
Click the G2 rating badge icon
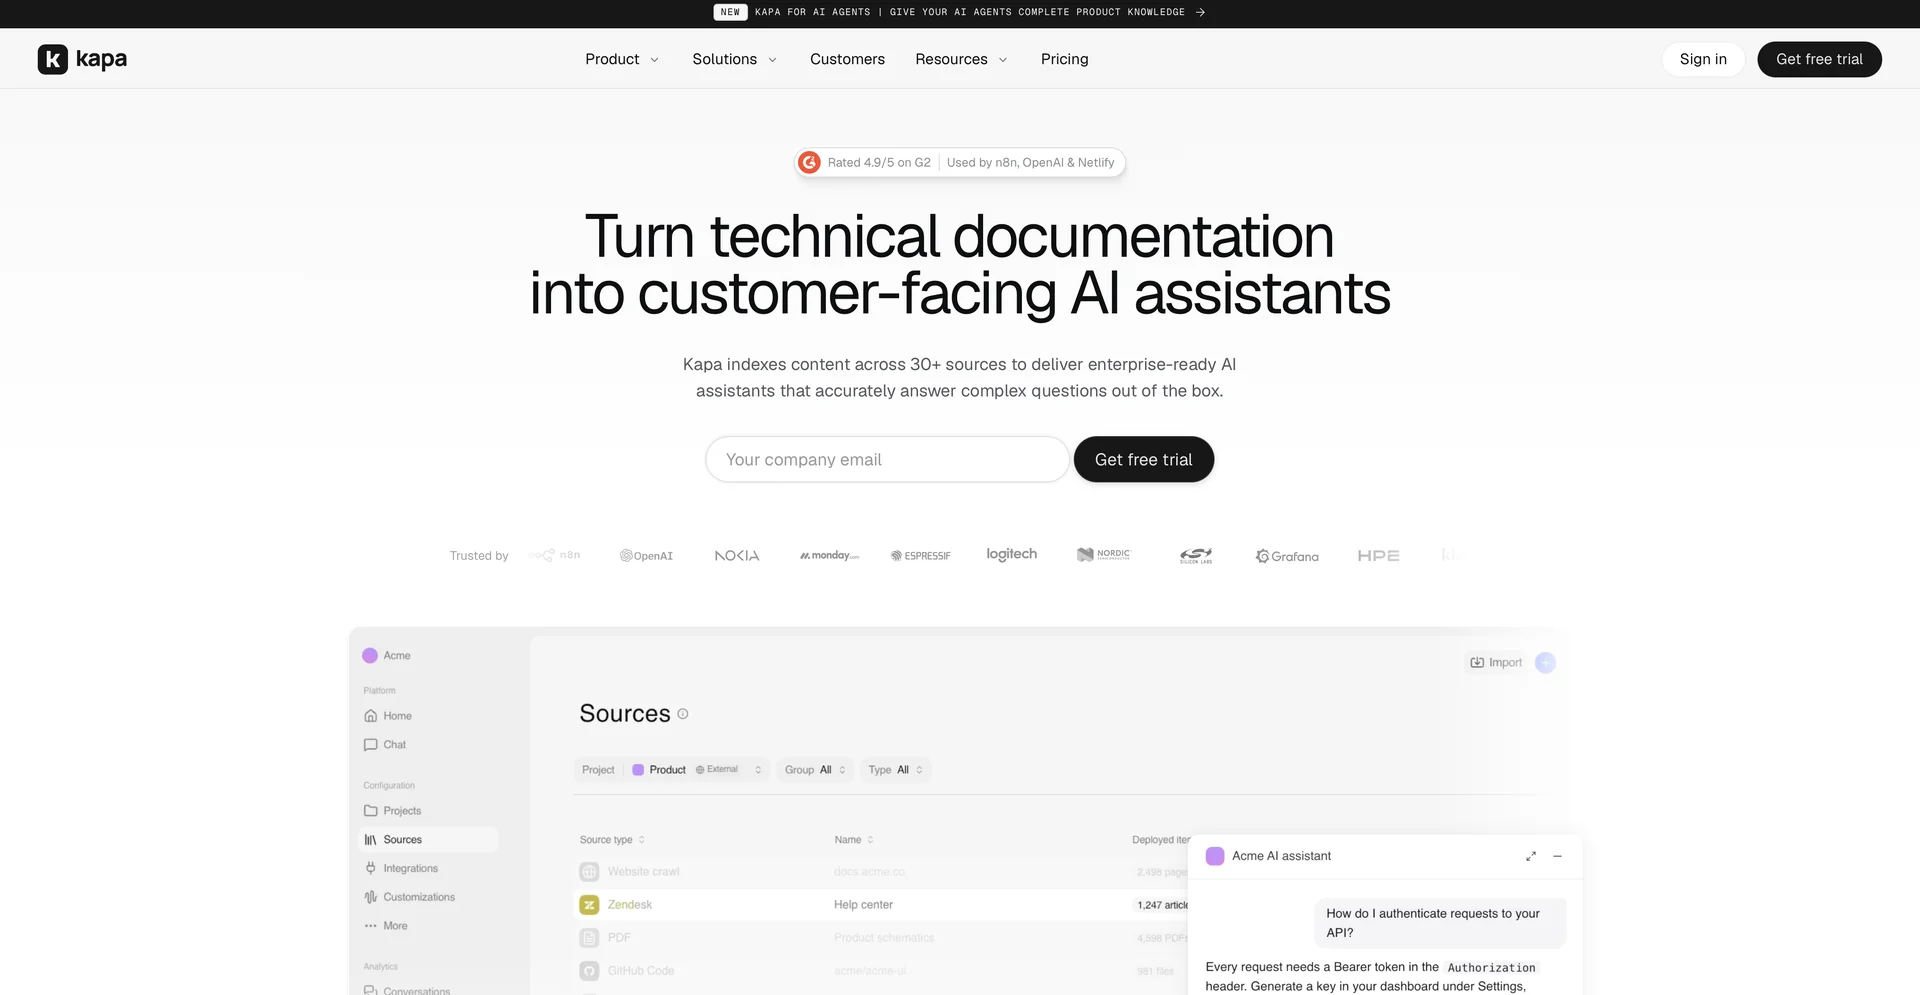pyautogui.click(x=810, y=163)
